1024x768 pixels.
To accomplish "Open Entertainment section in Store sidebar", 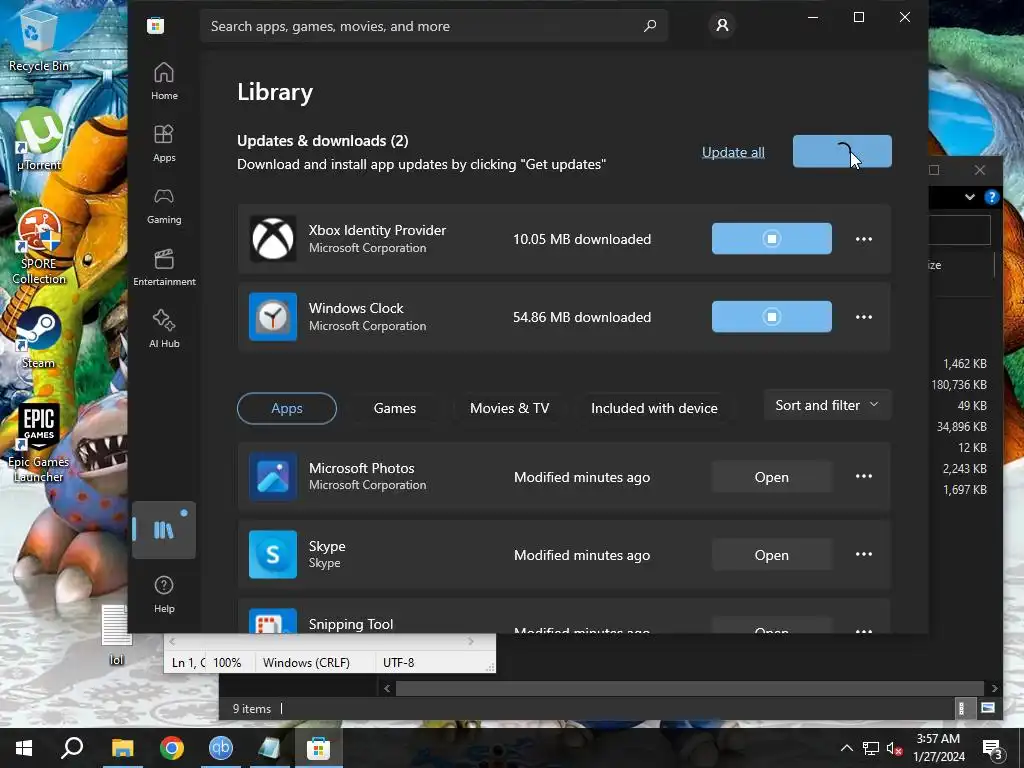I will 164,267.
